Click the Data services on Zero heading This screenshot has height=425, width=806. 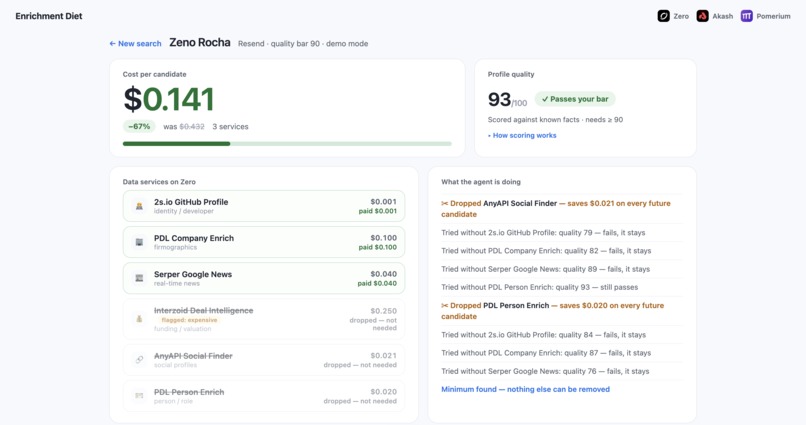tap(159, 182)
